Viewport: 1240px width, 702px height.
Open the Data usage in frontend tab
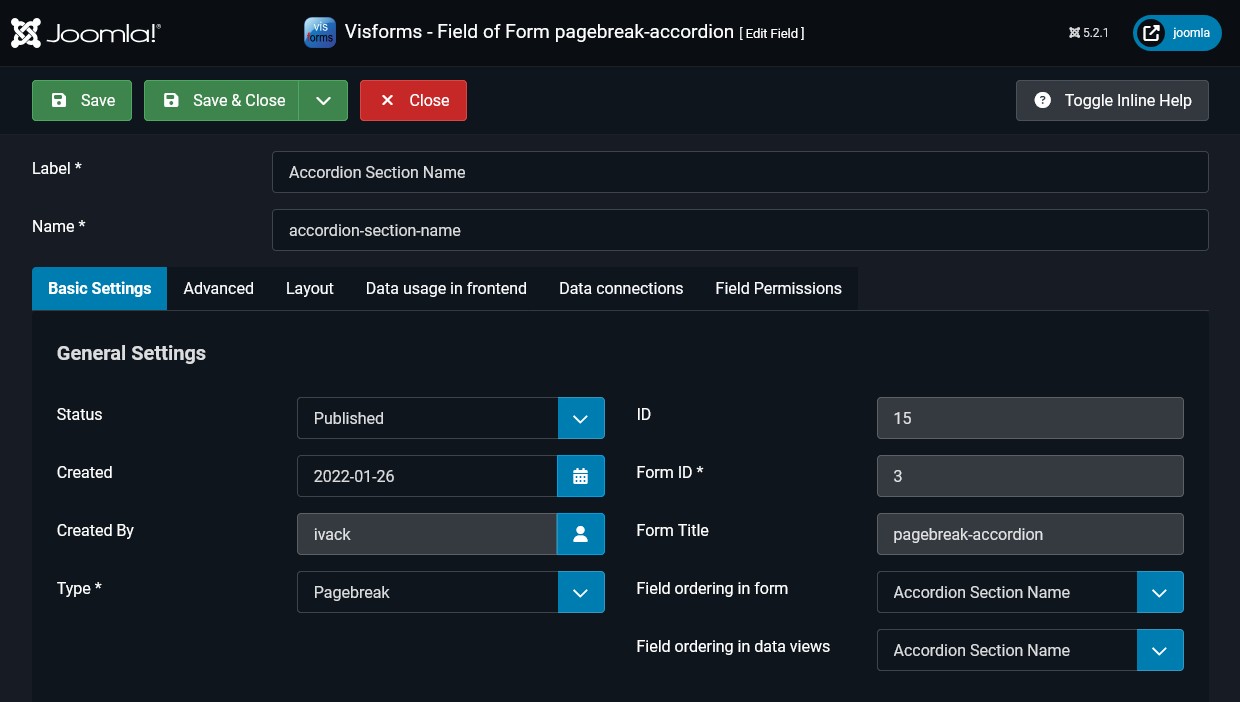click(446, 288)
